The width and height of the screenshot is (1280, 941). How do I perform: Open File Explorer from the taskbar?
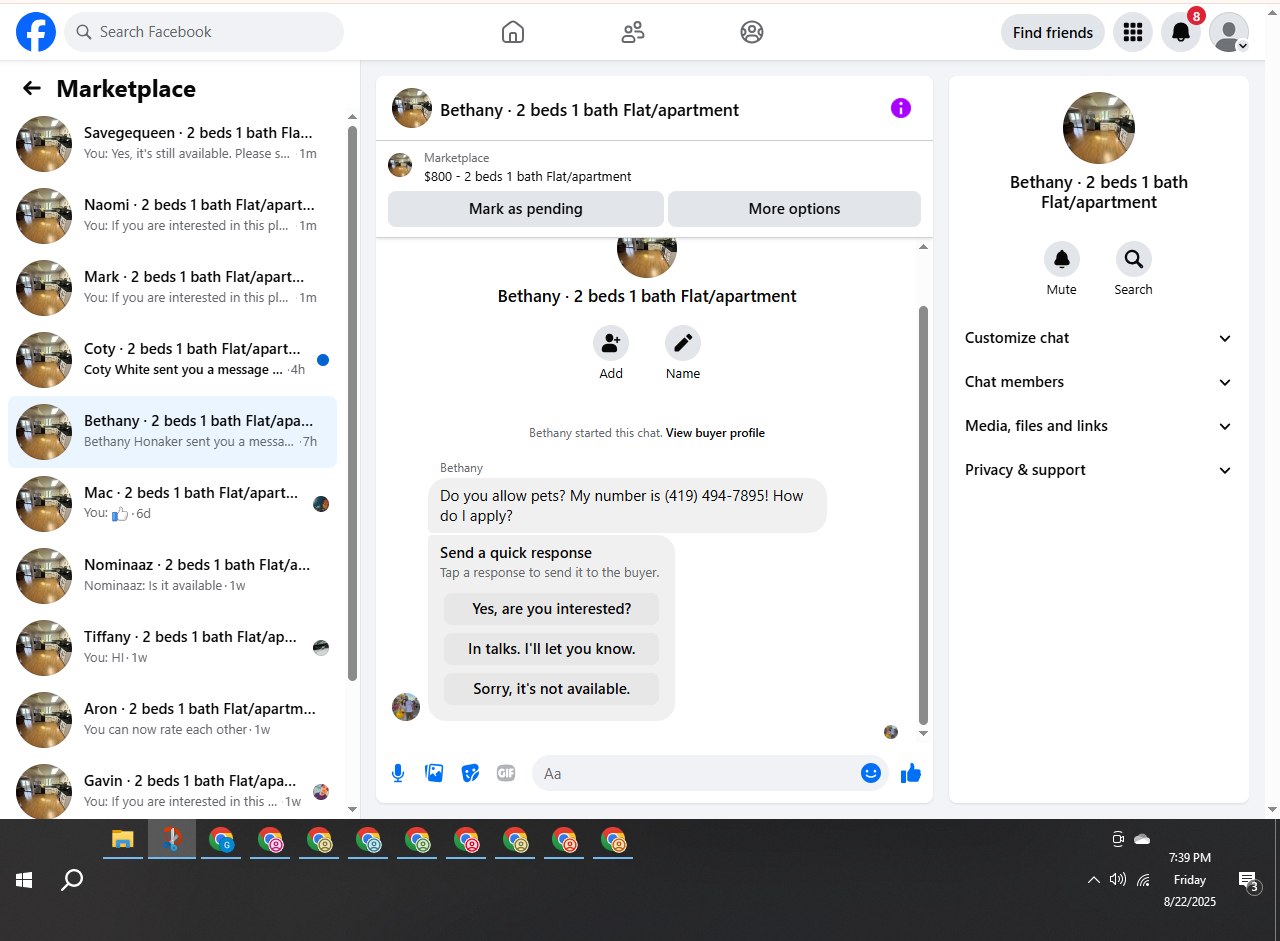pyautogui.click(x=123, y=840)
